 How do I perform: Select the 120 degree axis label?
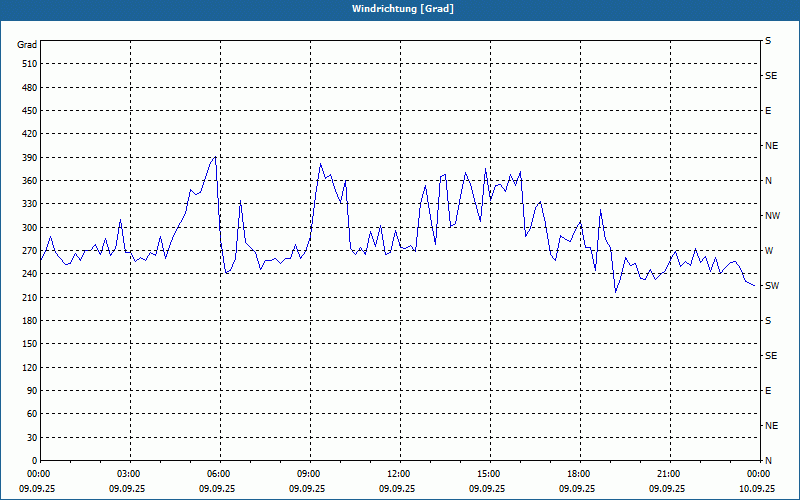[x=30, y=367]
